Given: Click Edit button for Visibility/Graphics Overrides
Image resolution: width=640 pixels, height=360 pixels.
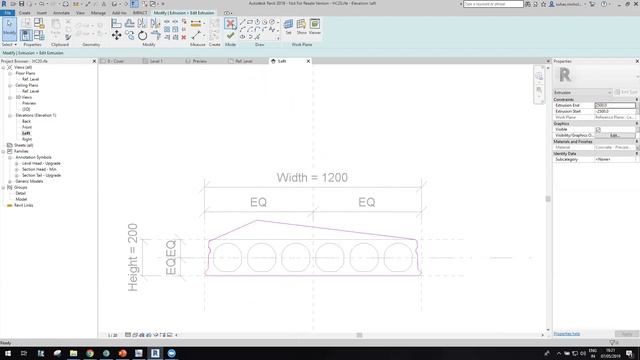Looking at the screenshot, I should pyautogui.click(x=615, y=135).
